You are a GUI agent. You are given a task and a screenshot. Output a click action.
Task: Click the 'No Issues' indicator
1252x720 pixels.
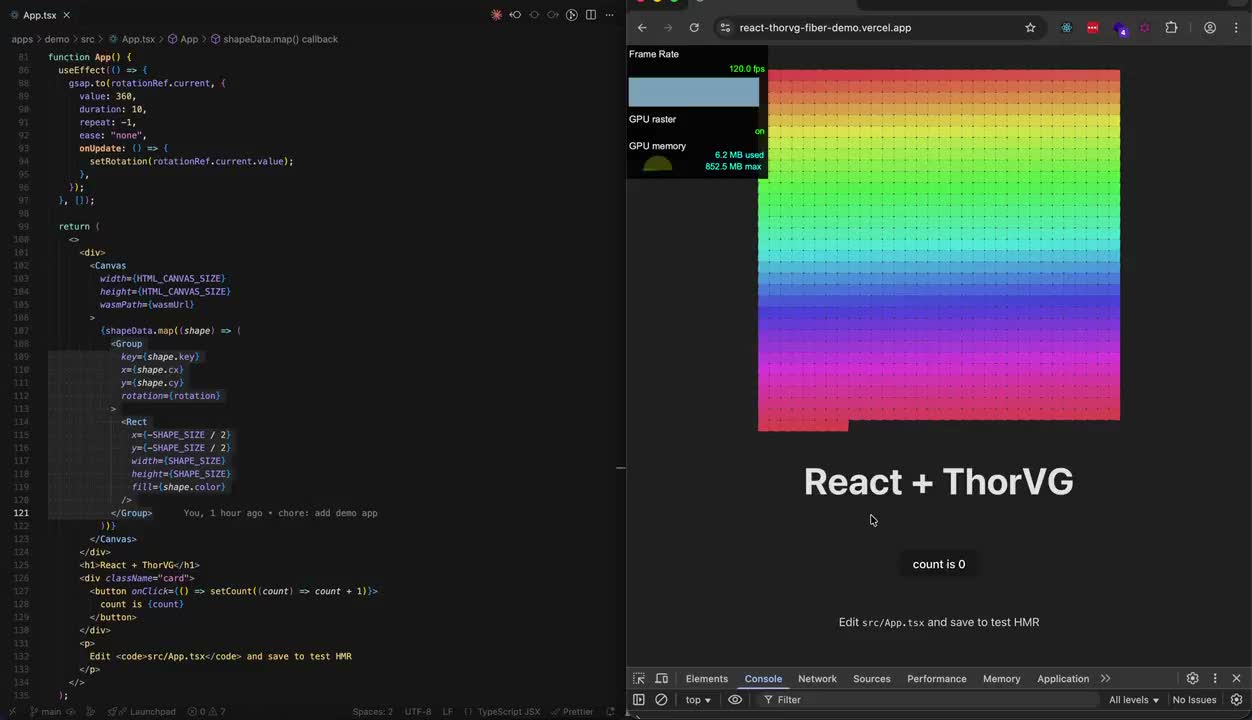click(1194, 700)
